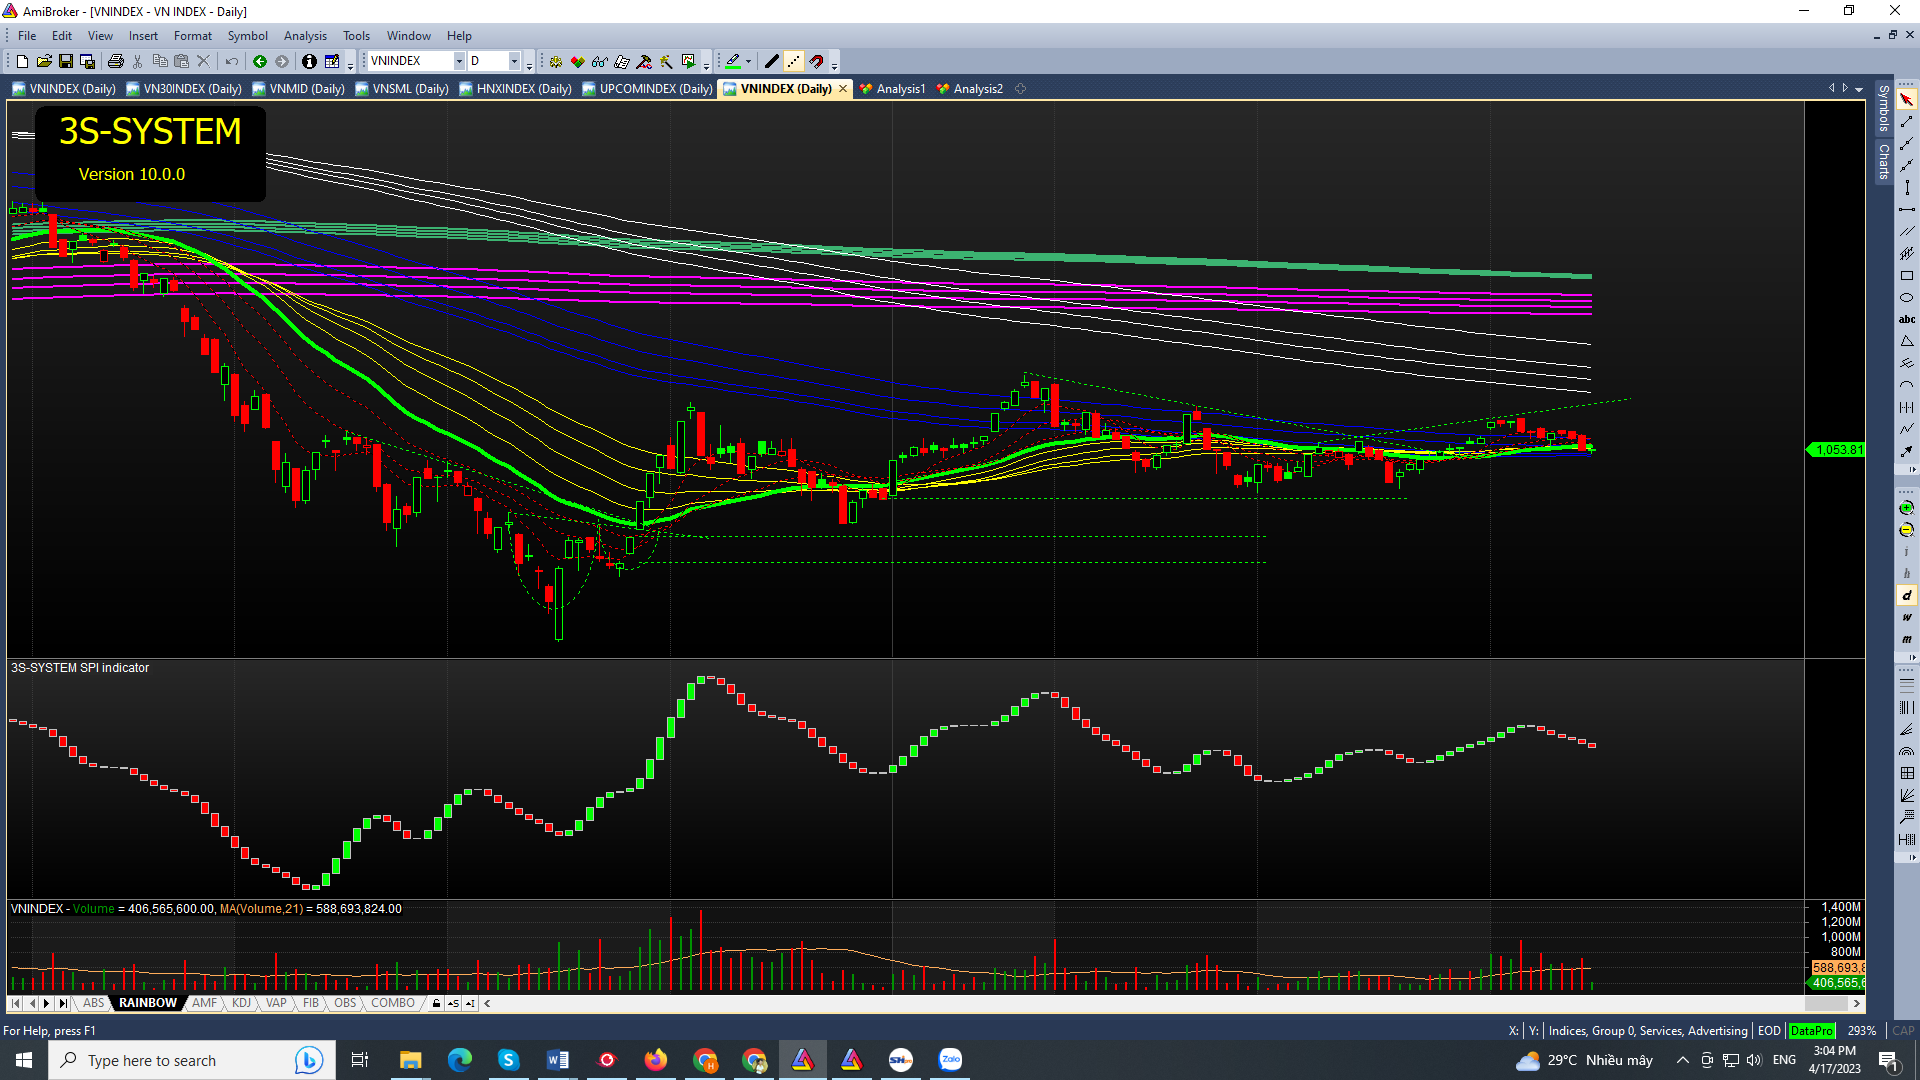1920x1080 pixels.
Task: Select the KDJ sheet tab
Action: click(x=241, y=1003)
